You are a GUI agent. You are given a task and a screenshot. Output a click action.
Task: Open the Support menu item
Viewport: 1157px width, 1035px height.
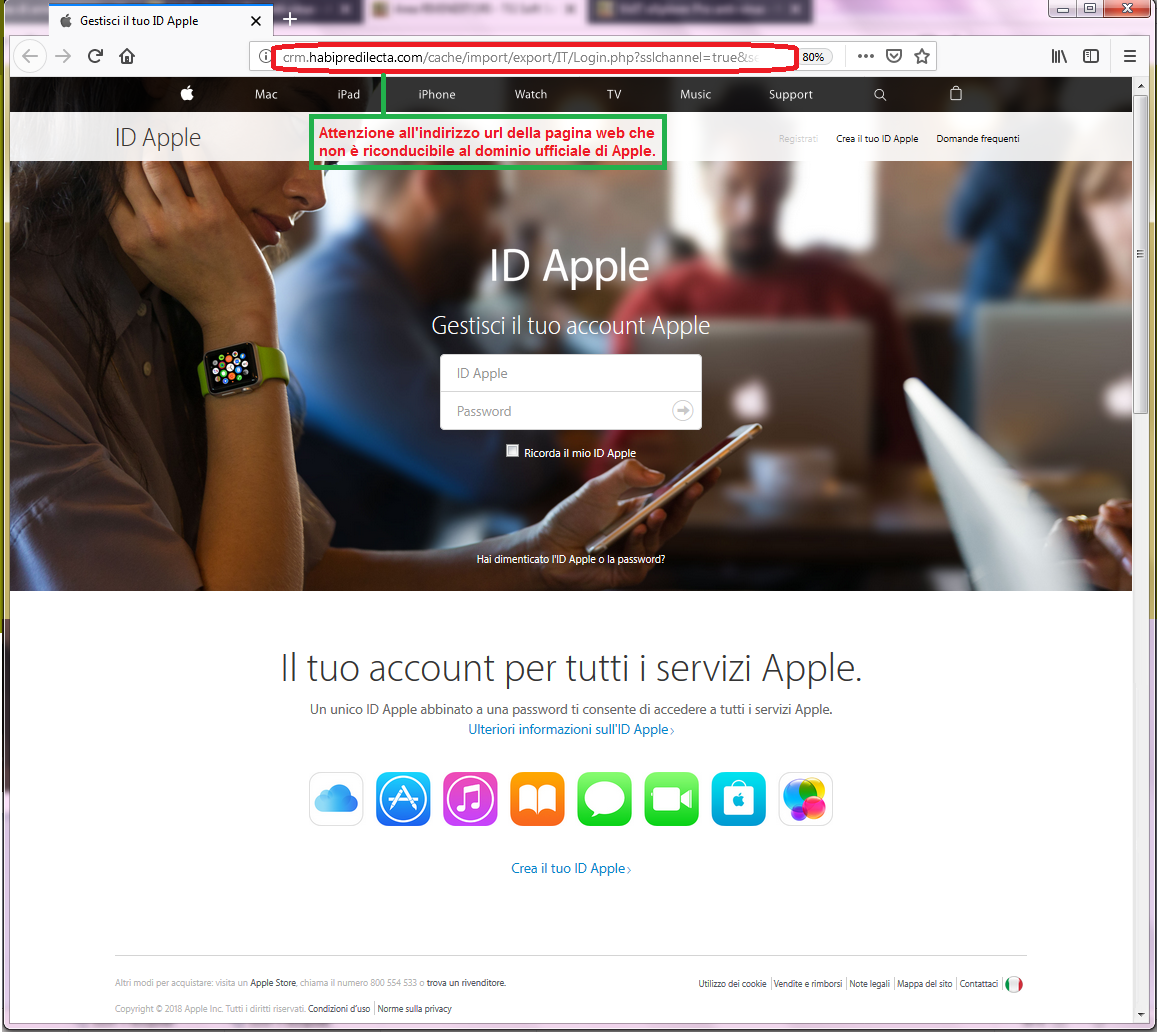[790, 94]
